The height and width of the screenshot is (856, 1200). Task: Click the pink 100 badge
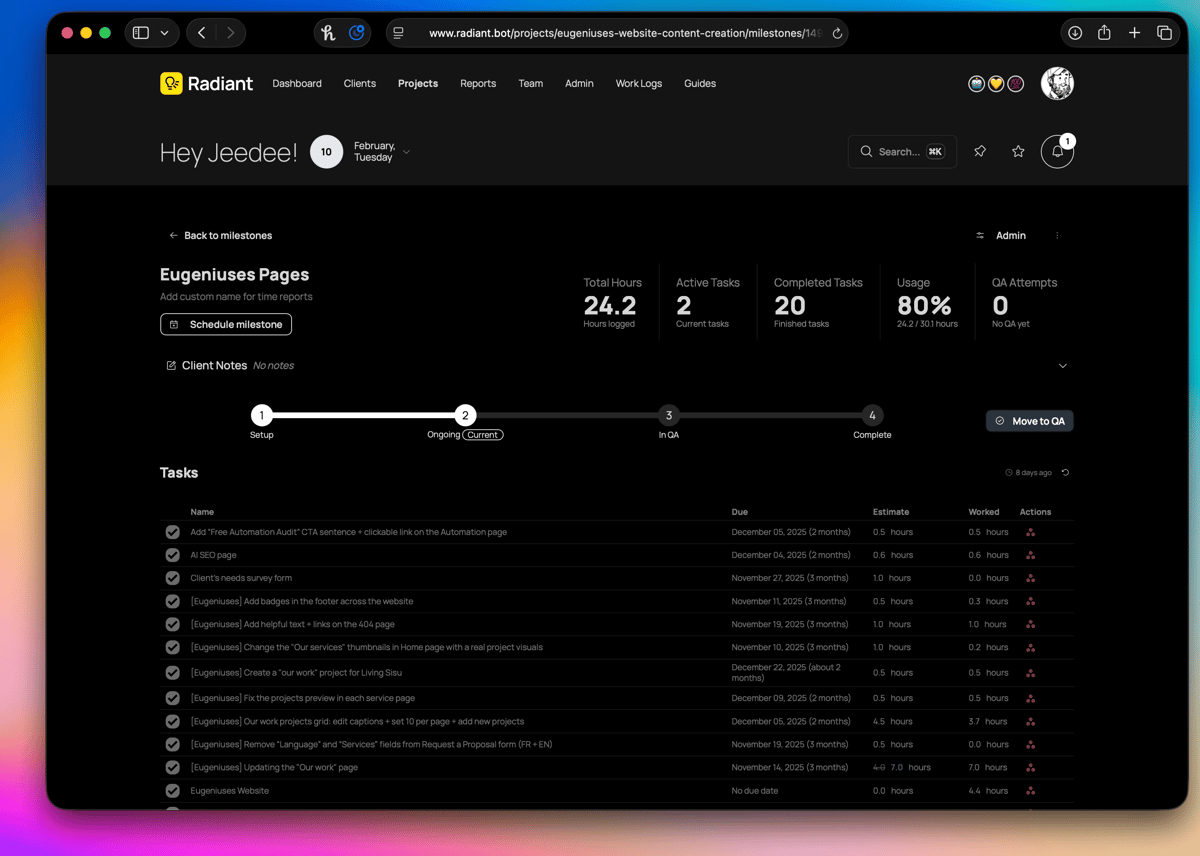[x=1015, y=84]
